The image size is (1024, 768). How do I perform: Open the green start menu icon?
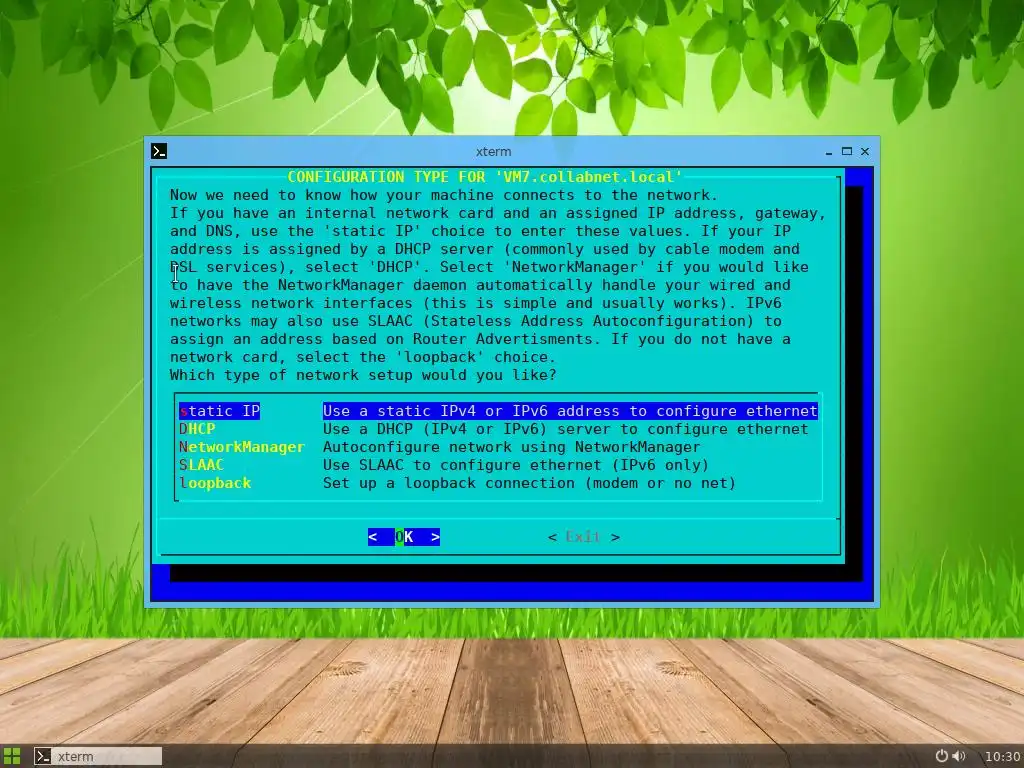pos(12,756)
